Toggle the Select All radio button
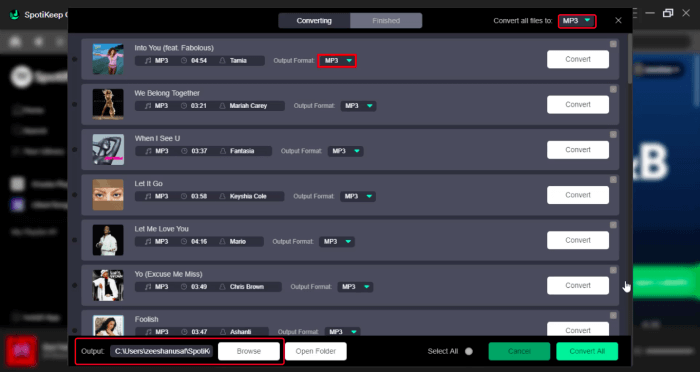 469,351
